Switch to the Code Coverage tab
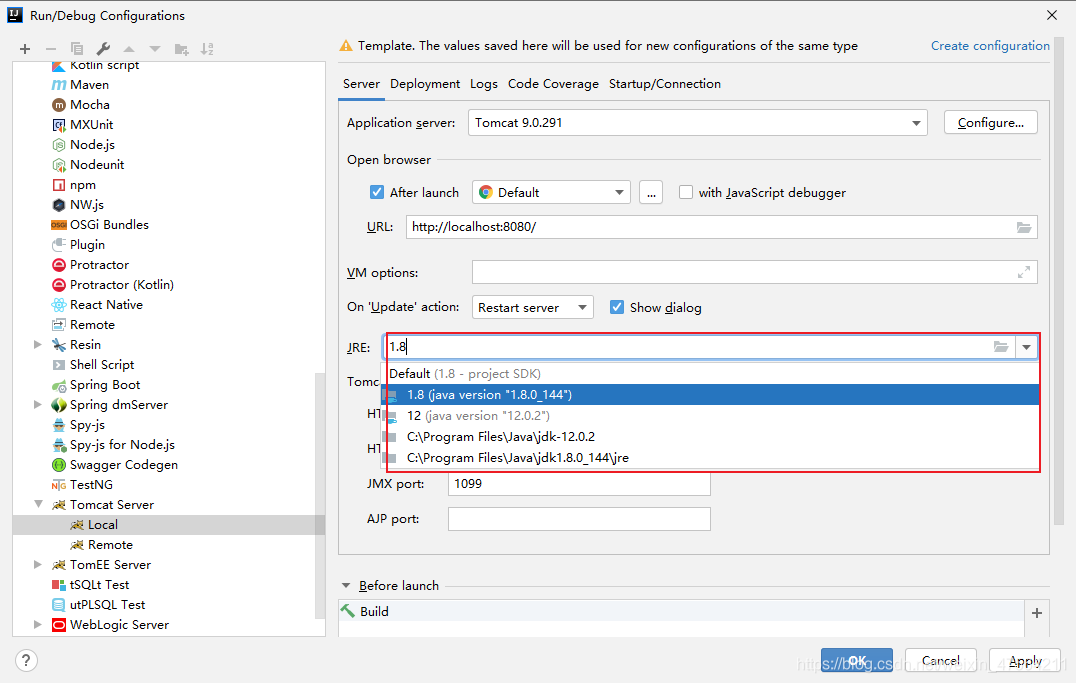 tap(553, 84)
